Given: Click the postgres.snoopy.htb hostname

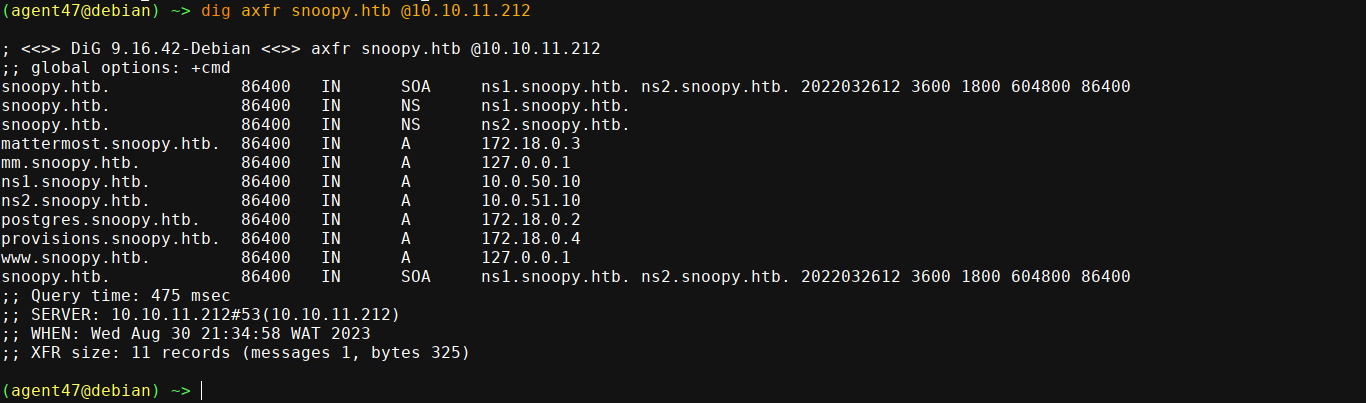Looking at the screenshot, I should tap(100, 220).
